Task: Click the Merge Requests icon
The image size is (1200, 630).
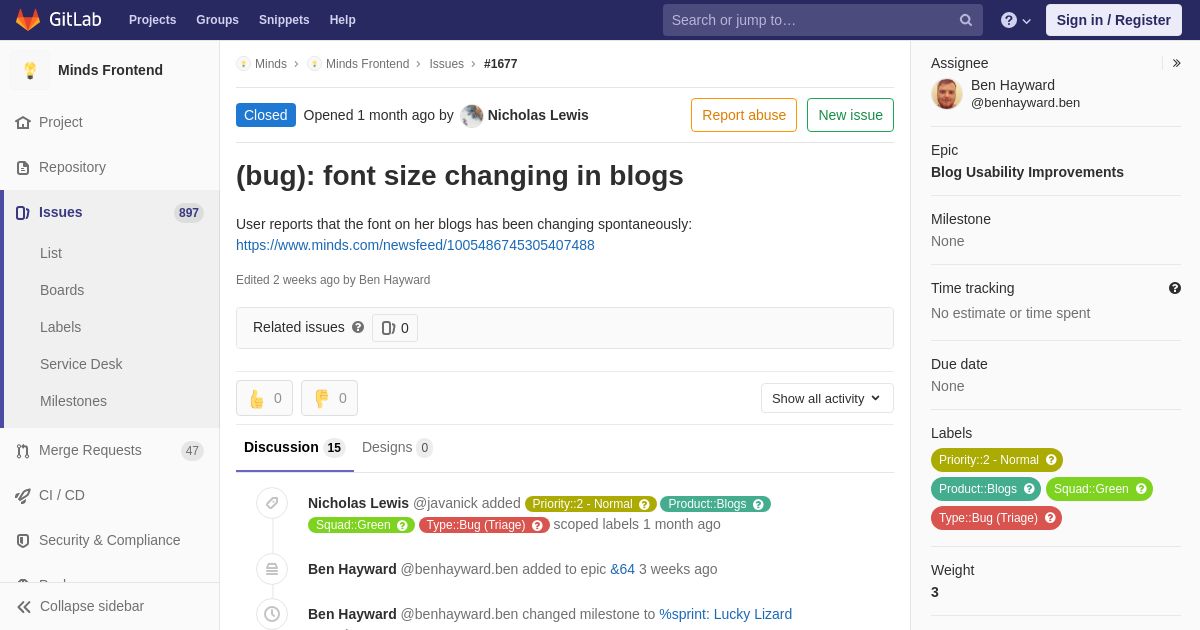Action: (x=23, y=450)
